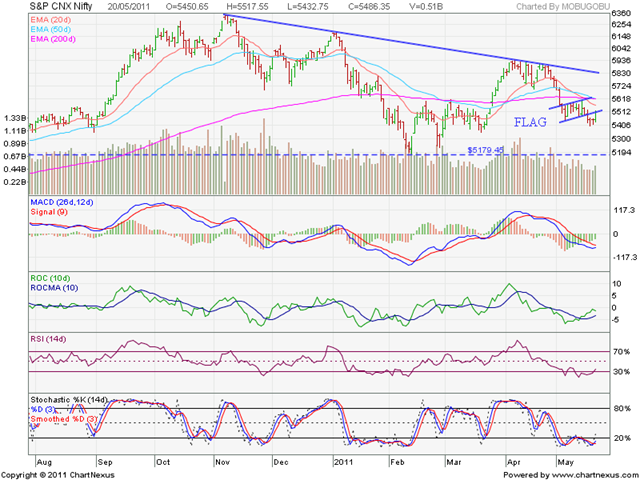
Task: Click the RSI (14d) indicator label
Action: point(48,339)
